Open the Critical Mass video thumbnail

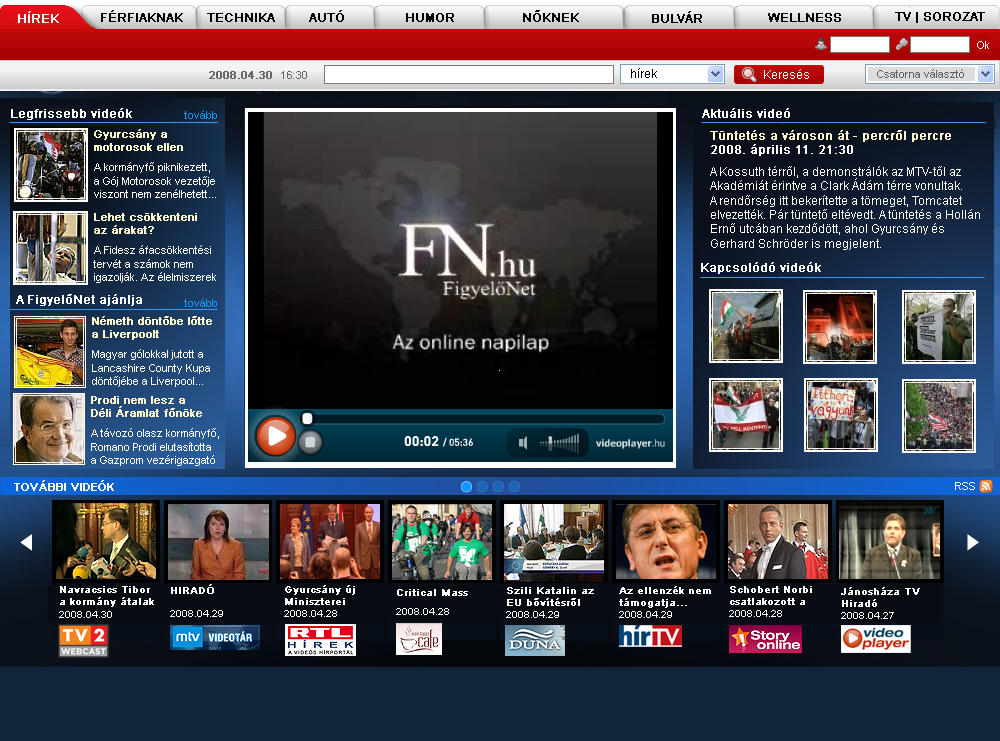(x=442, y=541)
